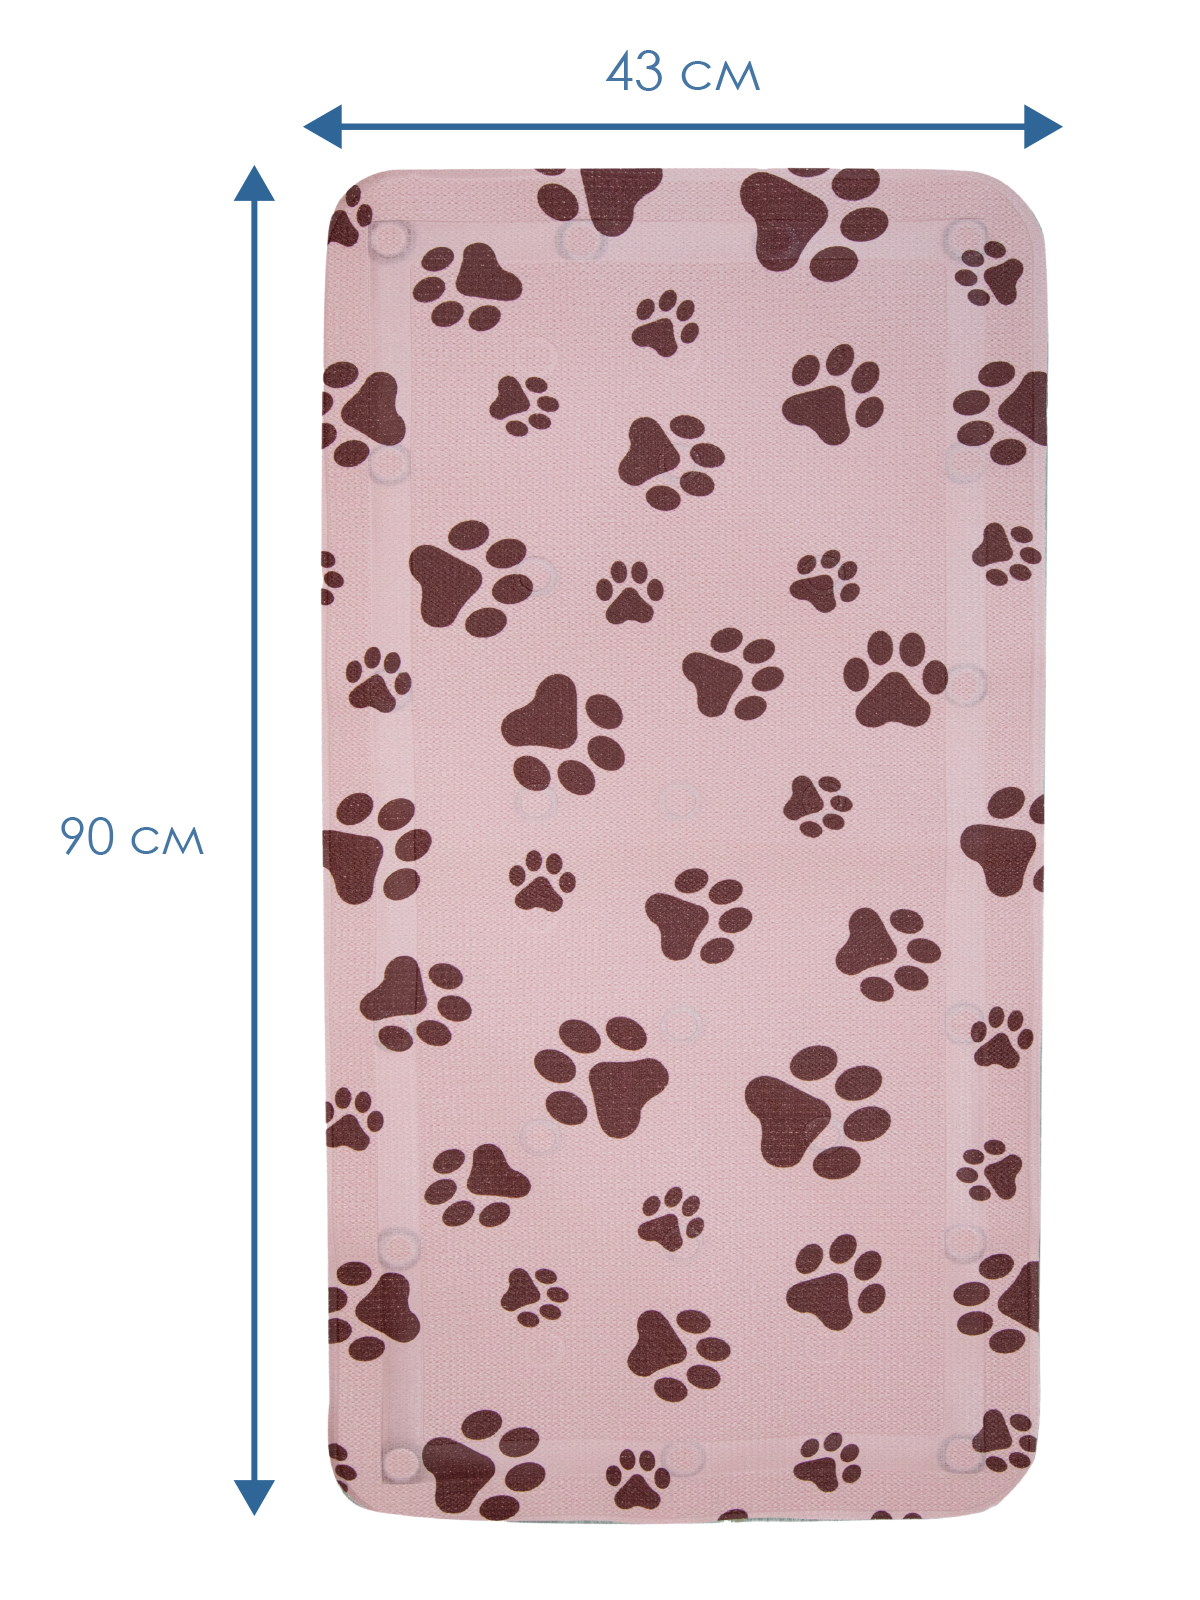Click the "90 см" height label
Image resolution: width=1200 pixels, height=1600 pixels.
pyautogui.click(x=132, y=836)
